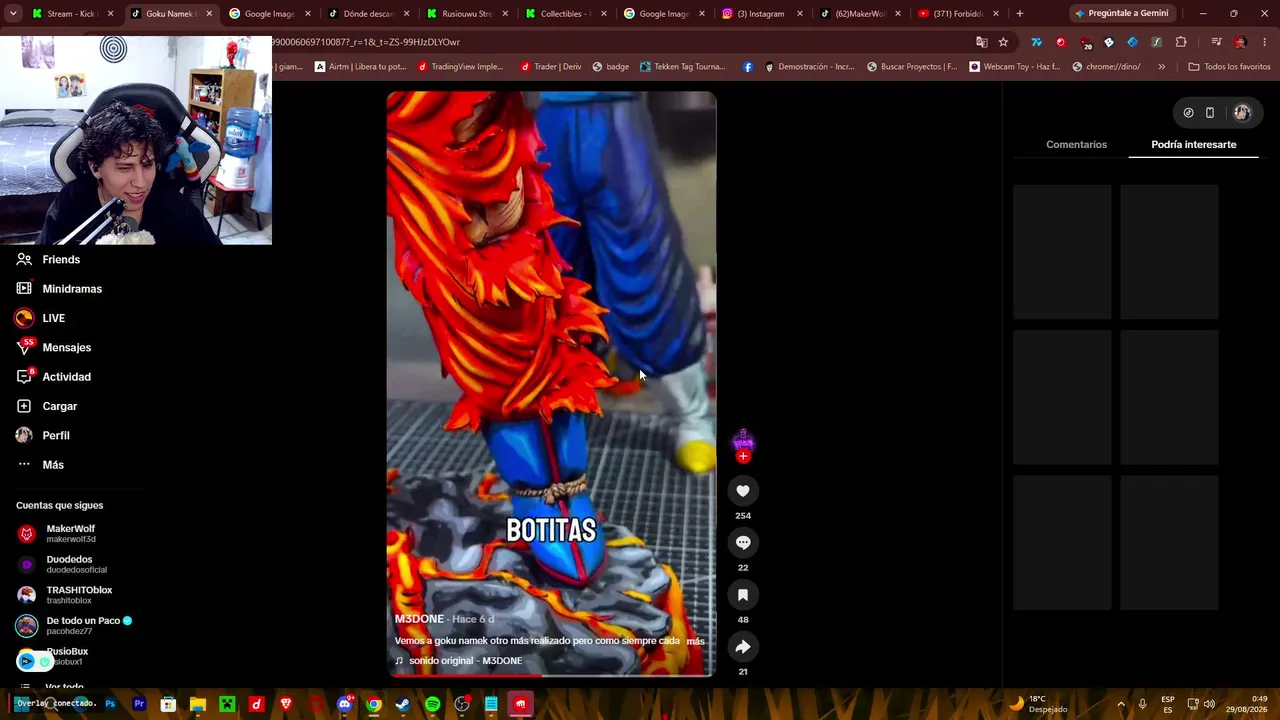Open the TikTok profile avatar at top right
Image resolution: width=1280 pixels, height=720 pixels.
(1242, 113)
